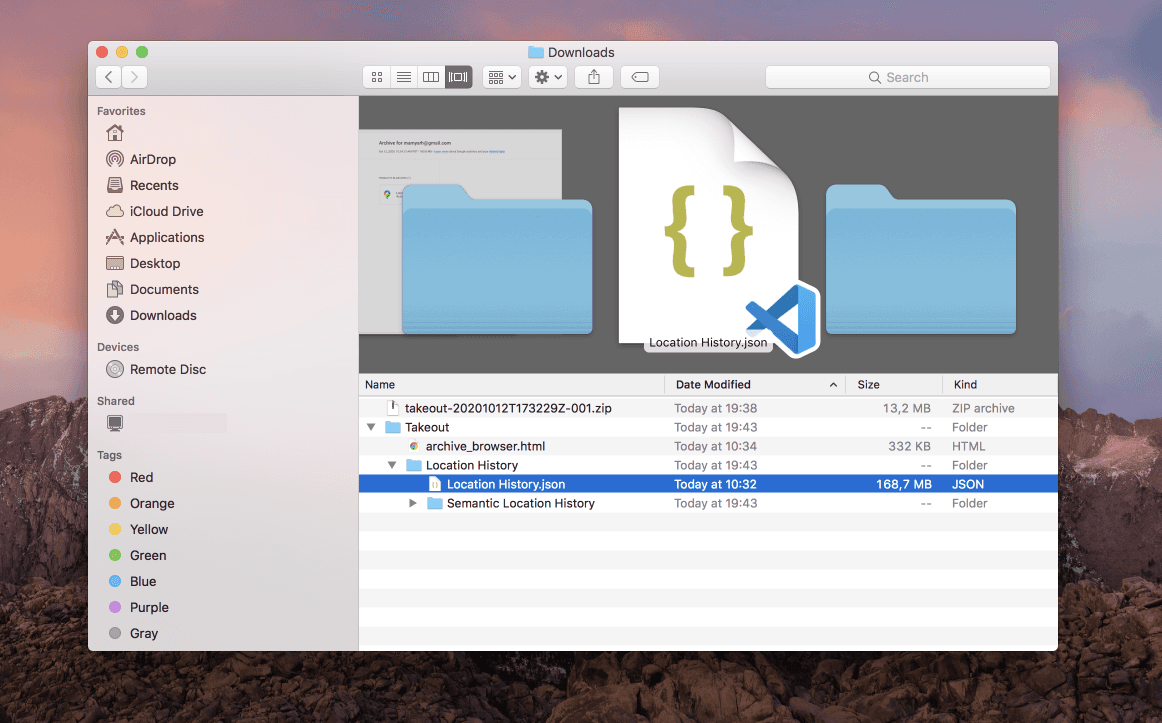The height and width of the screenshot is (723, 1162).
Task: Click in the Search field
Action: 907,77
